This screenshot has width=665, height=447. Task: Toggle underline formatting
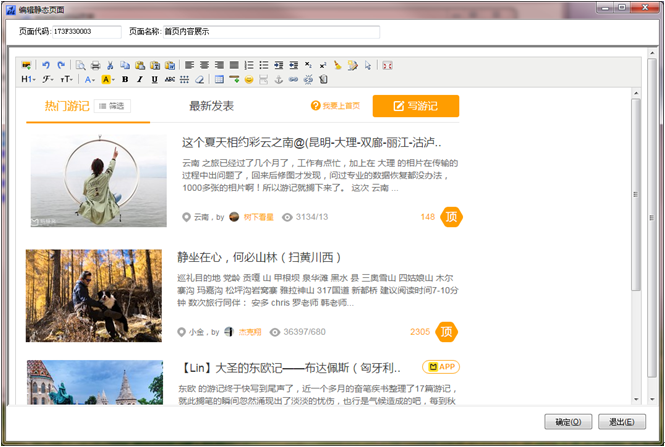155,79
